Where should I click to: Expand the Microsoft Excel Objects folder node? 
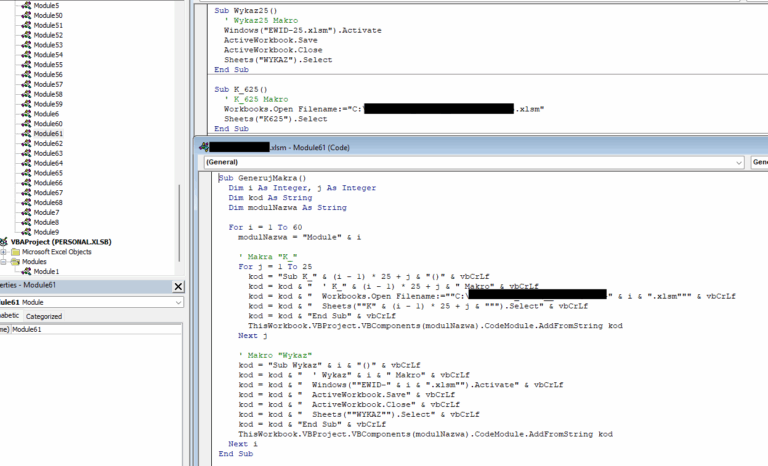[x=4, y=252]
